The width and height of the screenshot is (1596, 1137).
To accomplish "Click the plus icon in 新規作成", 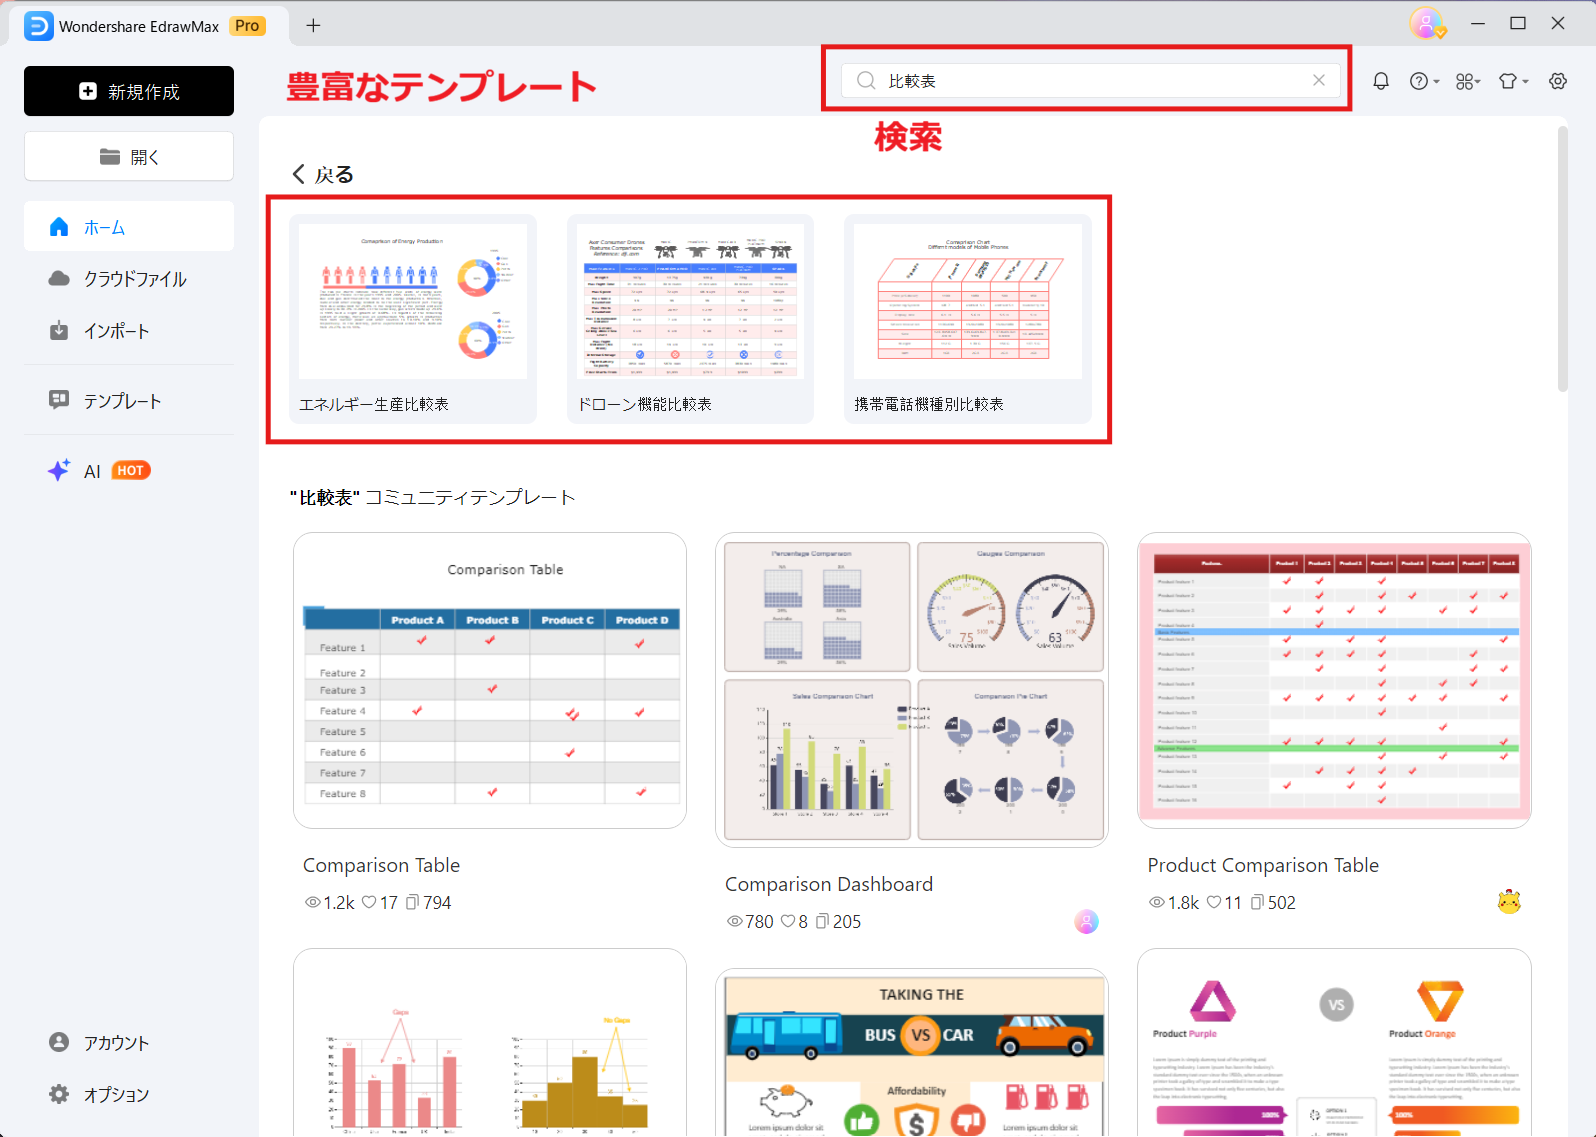I will pos(88,91).
